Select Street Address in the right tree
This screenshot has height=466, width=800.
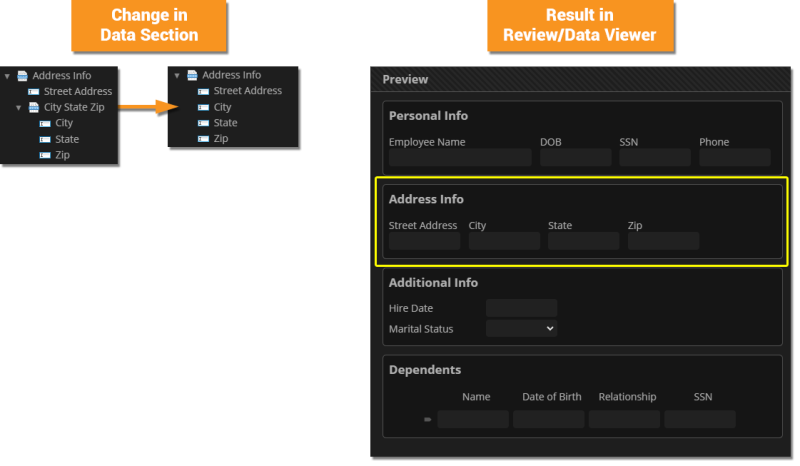(x=247, y=91)
